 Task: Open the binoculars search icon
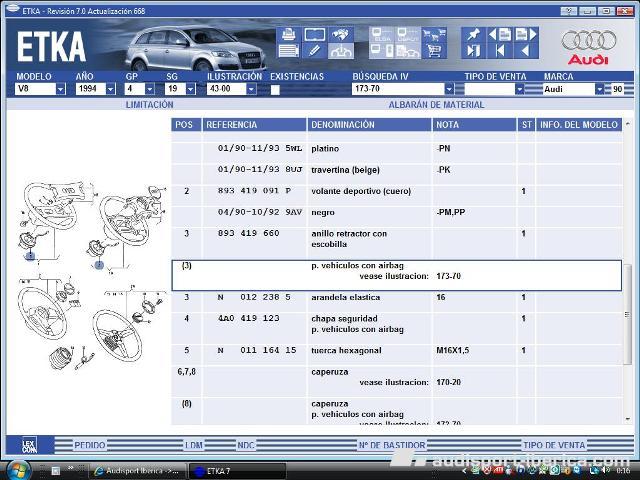click(x=341, y=35)
